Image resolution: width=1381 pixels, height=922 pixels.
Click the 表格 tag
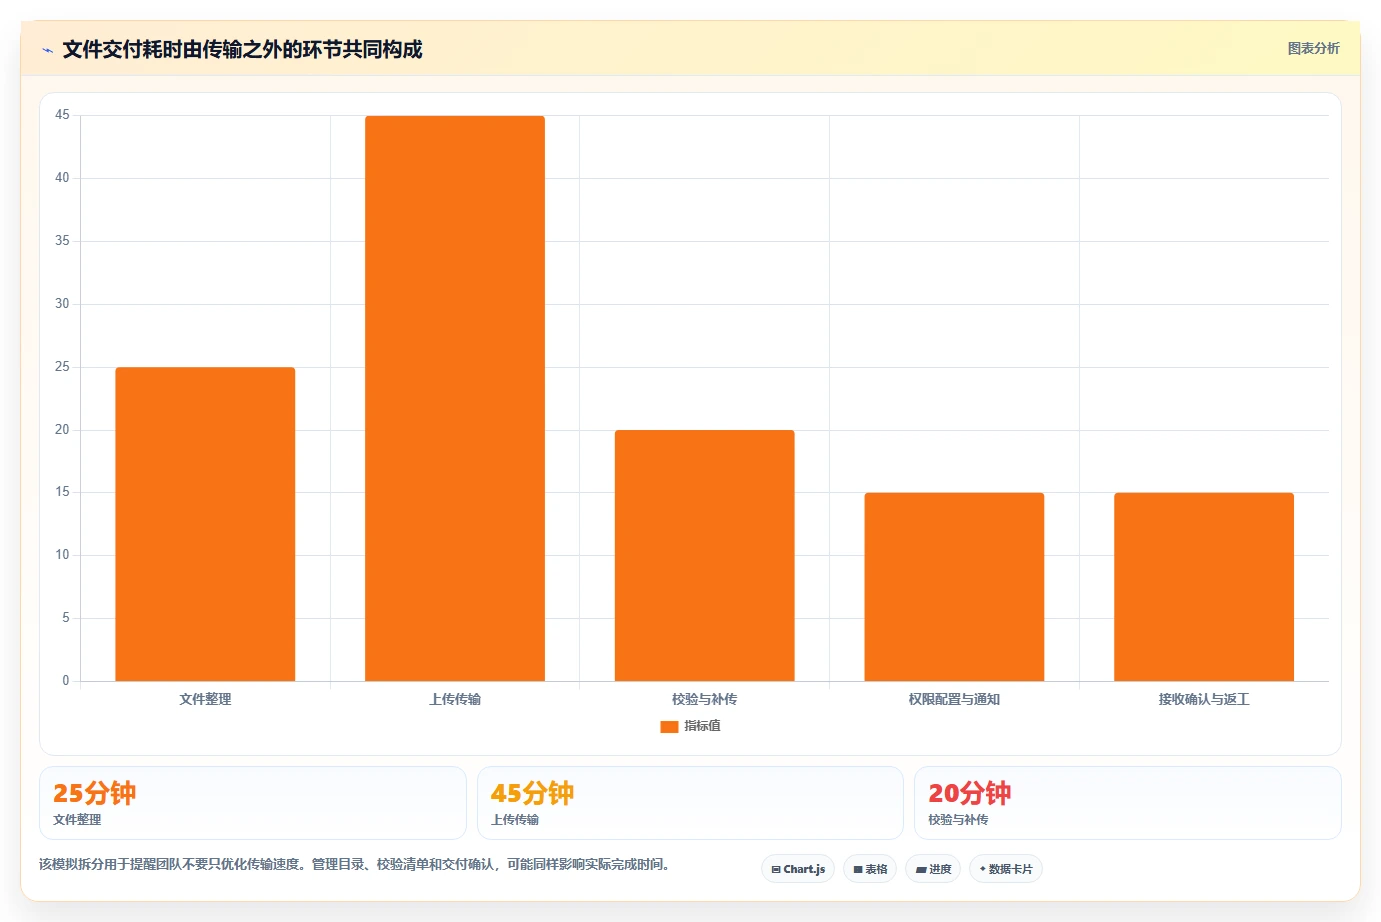[870, 869]
